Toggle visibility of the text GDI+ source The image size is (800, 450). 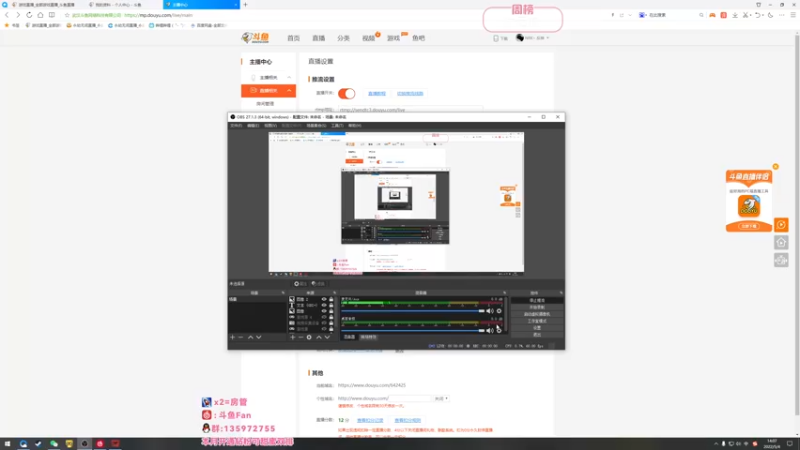(324, 305)
